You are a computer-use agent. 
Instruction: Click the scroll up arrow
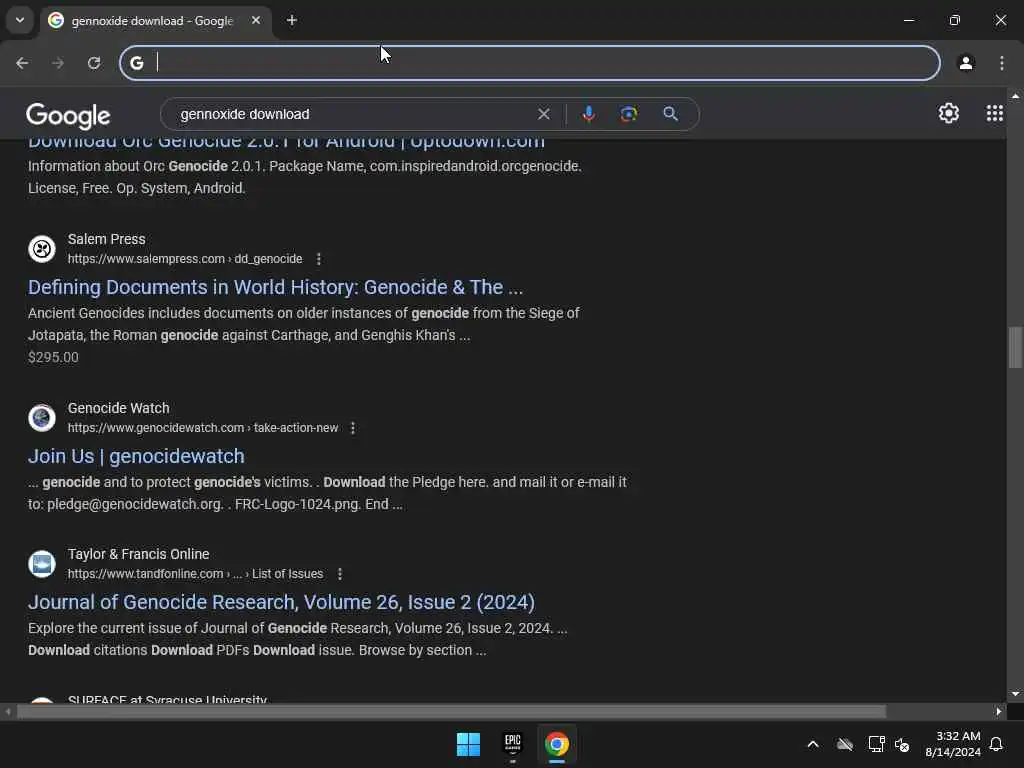(x=1015, y=97)
